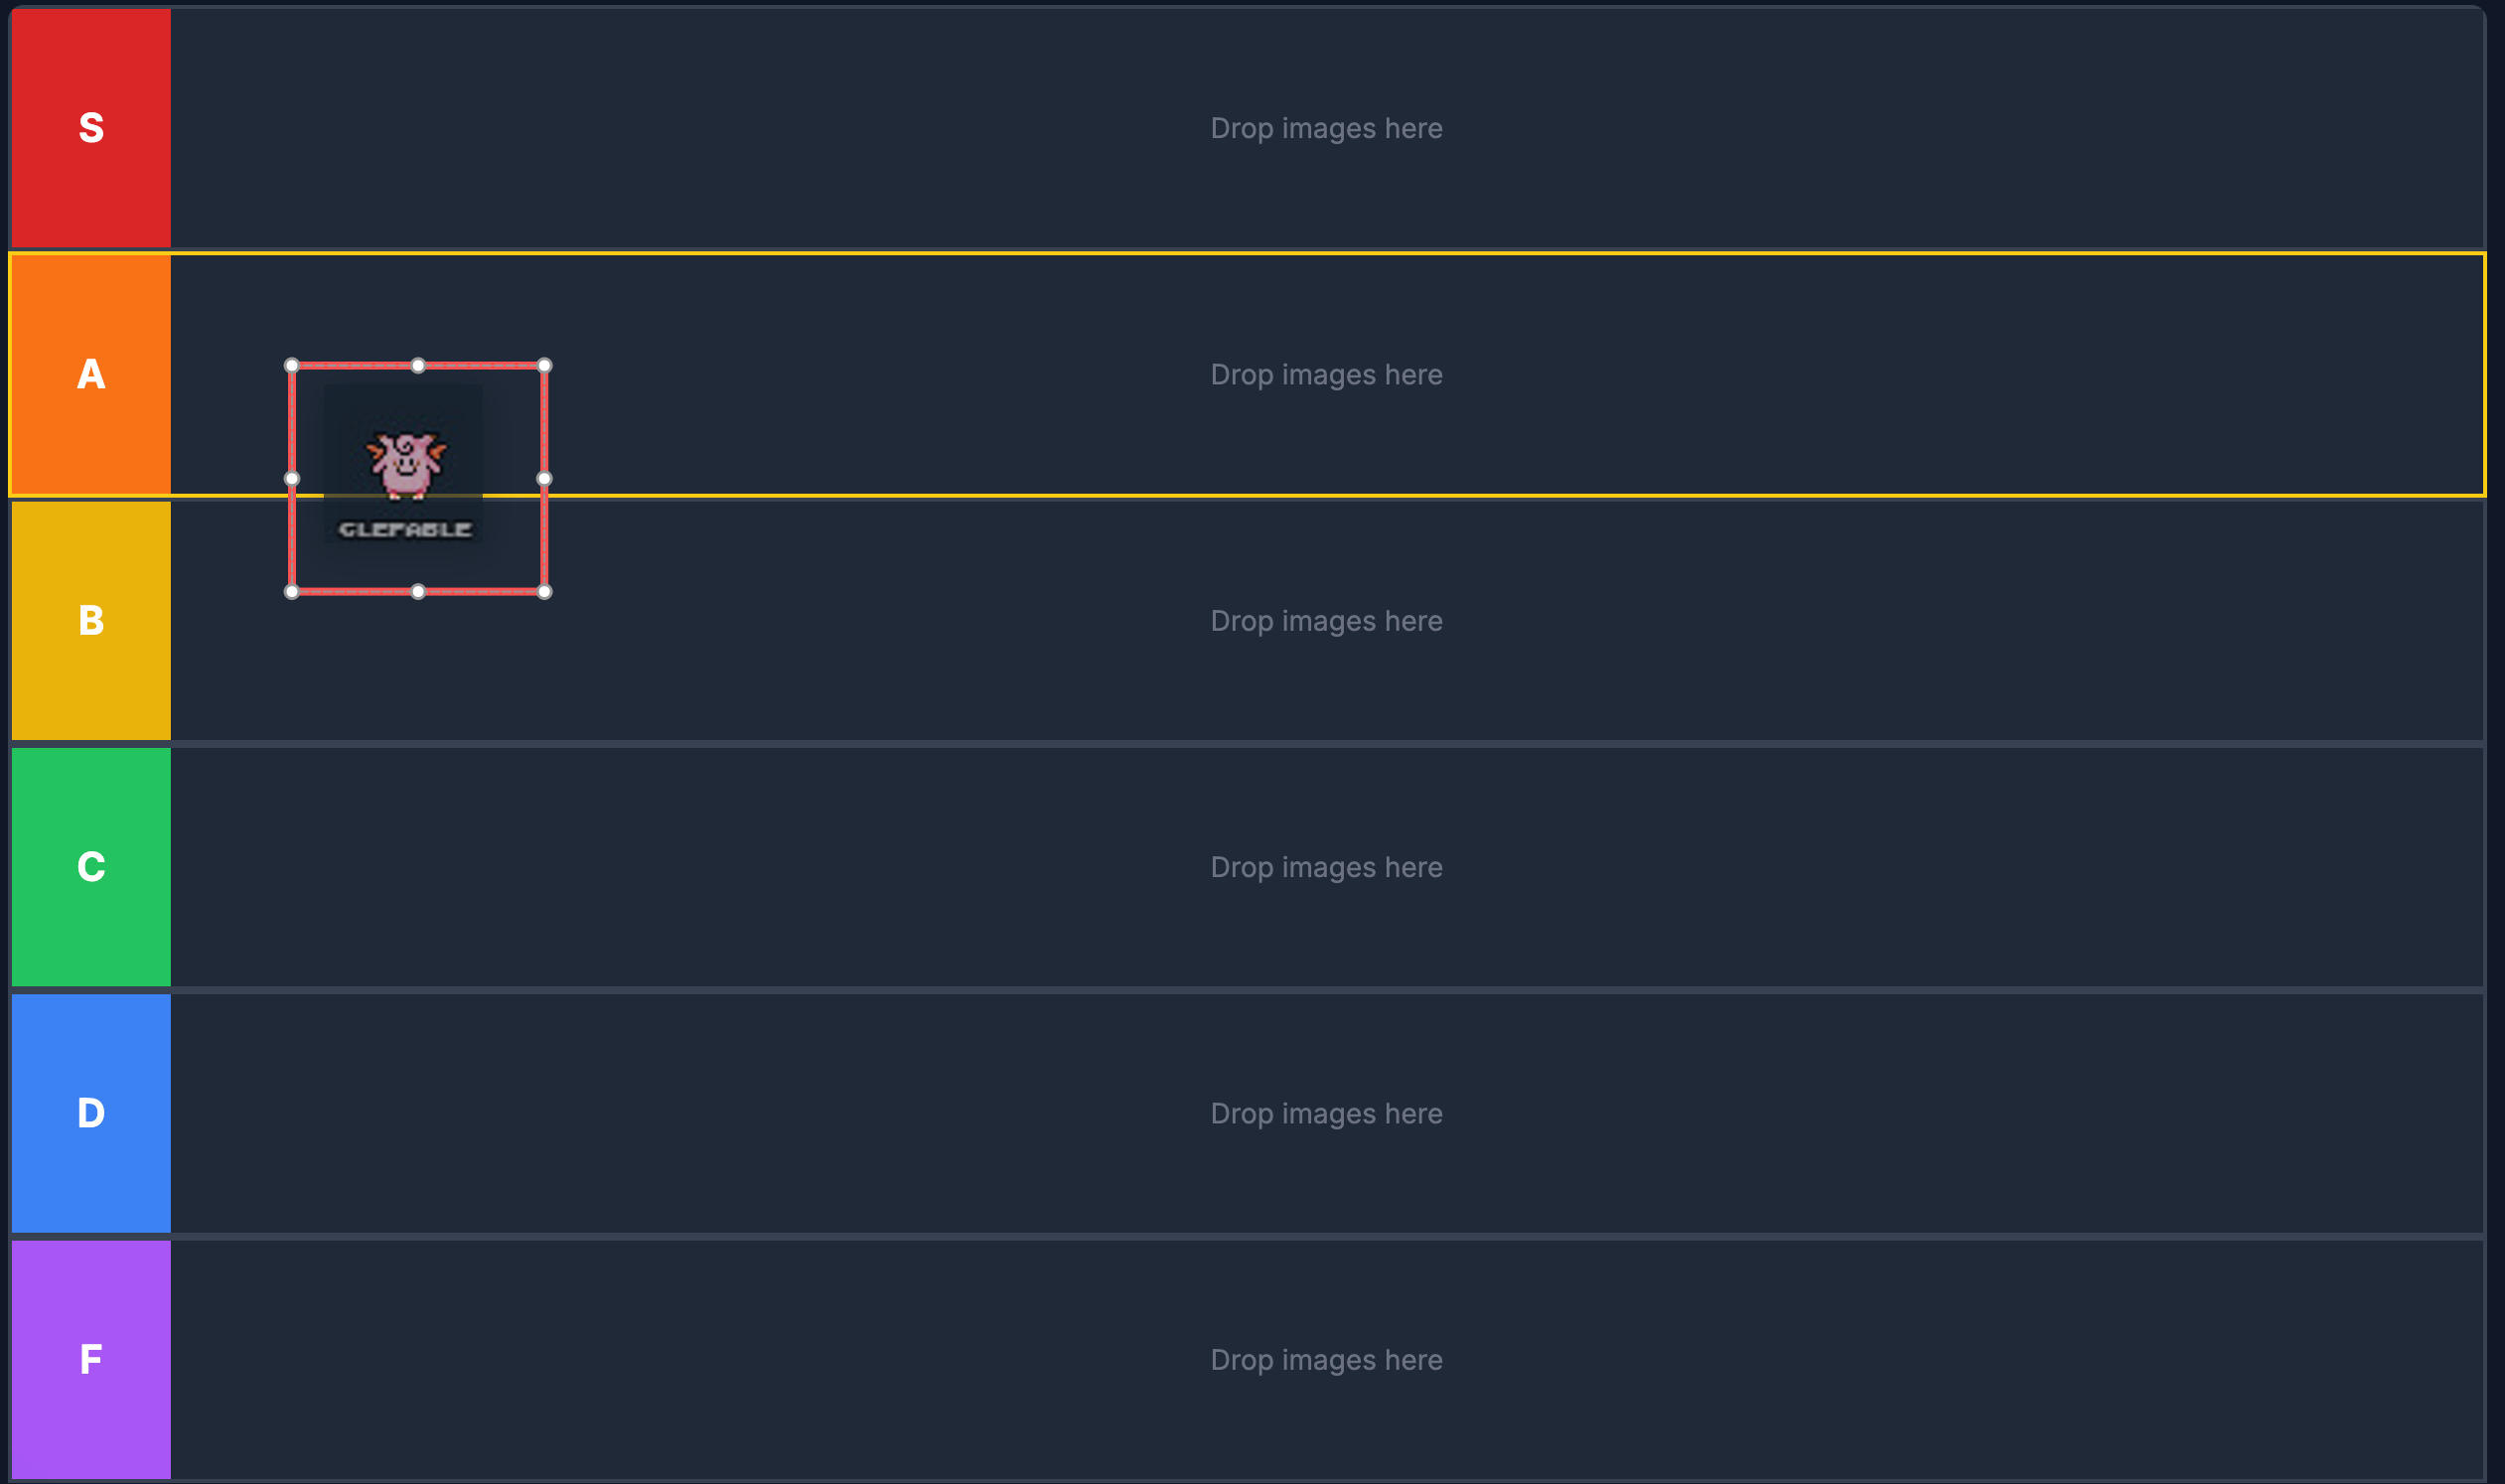2505x1484 pixels.
Task: Click C tier's "Drop images here" placeholder
Action: click(1326, 867)
